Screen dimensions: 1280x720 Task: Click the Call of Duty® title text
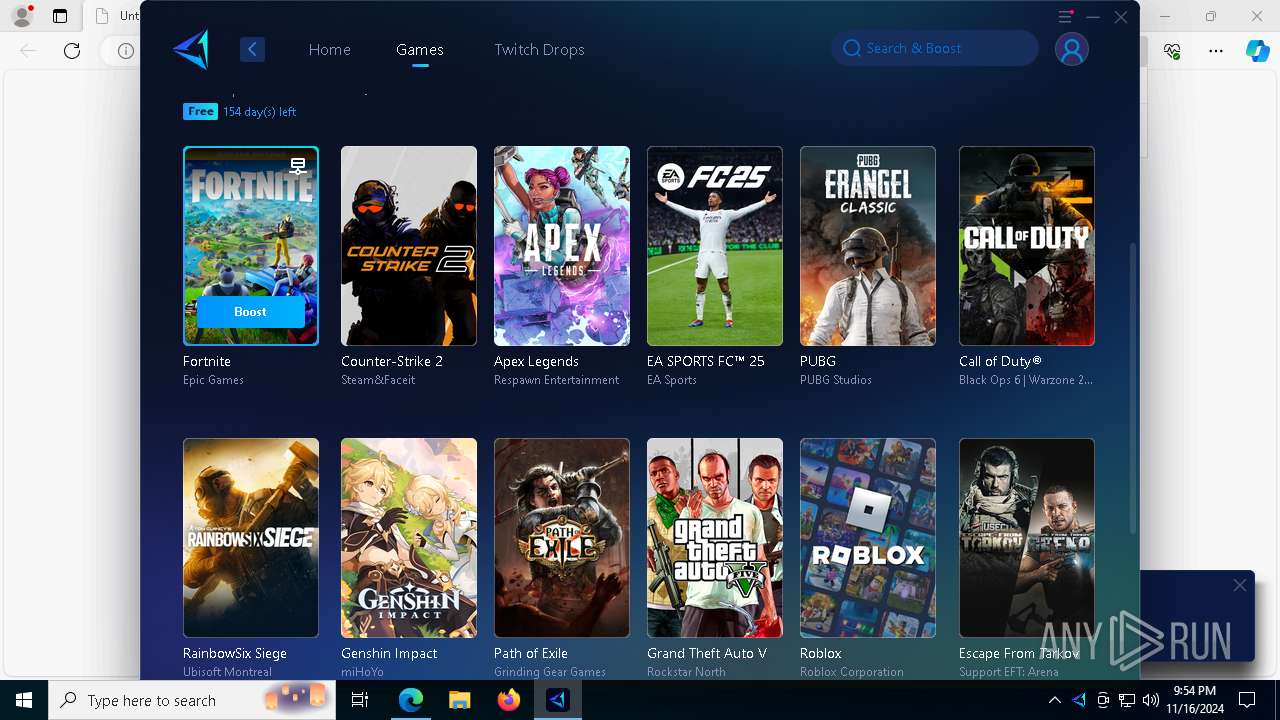click(x=1000, y=361)
